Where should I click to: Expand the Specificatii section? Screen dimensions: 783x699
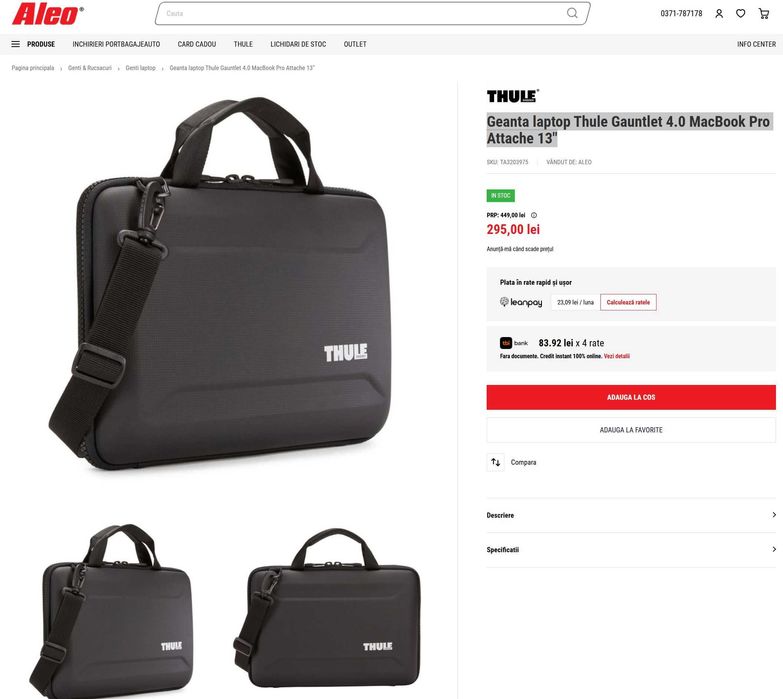631,550
